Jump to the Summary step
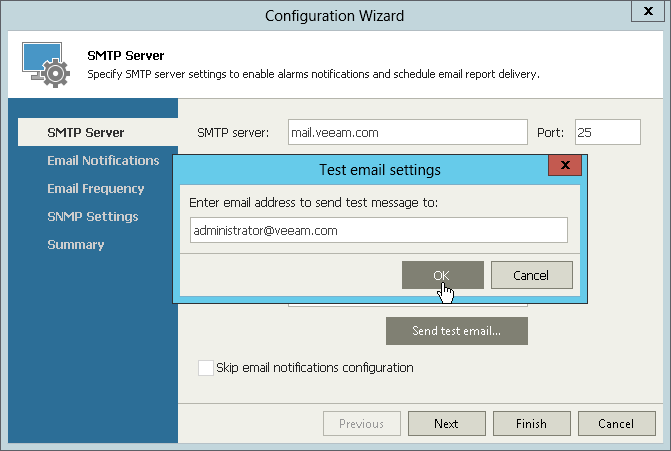Image resolution: width=671 pixels, height=451 pixels. coord(76,244)
